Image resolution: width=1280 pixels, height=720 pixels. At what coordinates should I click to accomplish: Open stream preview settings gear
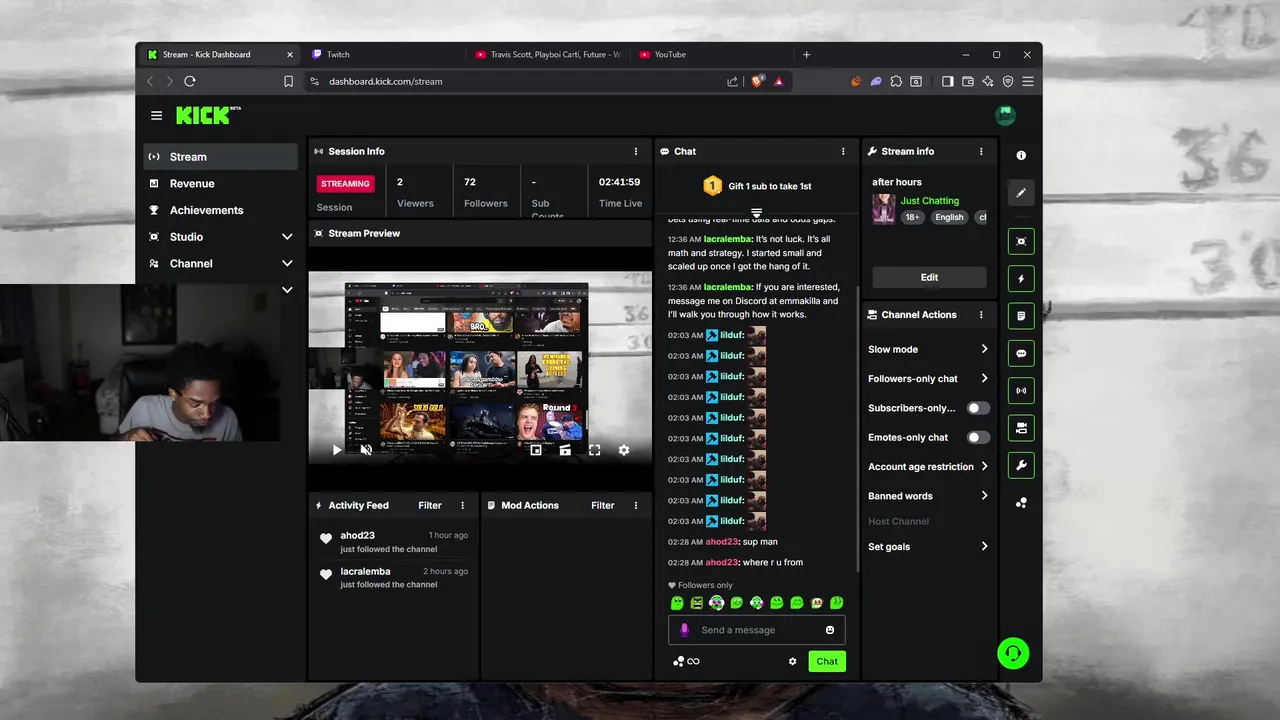click(x=624, y=450)
